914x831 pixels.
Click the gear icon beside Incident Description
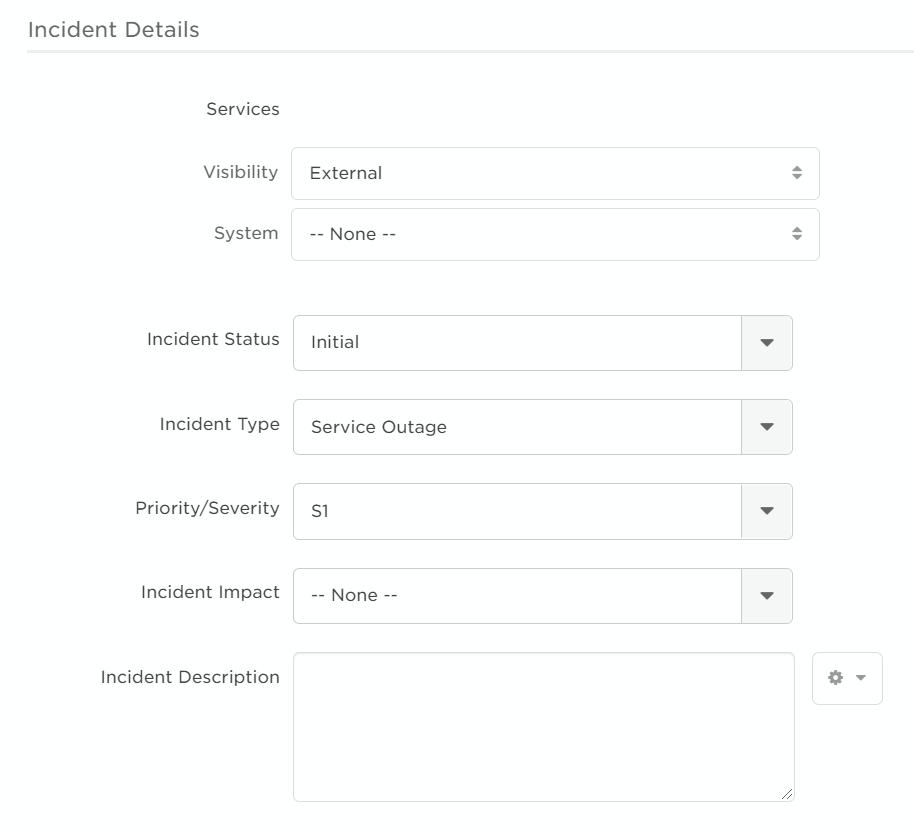835,678
